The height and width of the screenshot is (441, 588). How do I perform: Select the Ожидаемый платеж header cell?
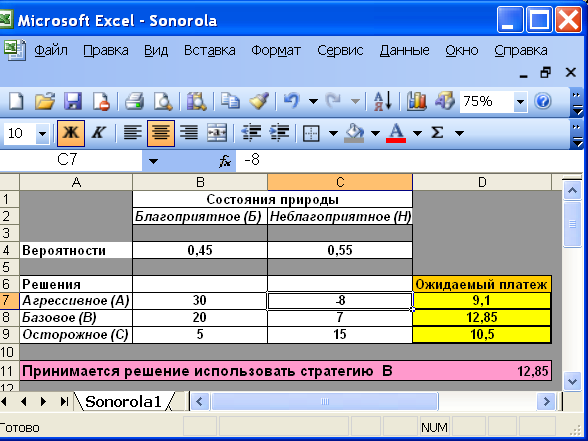pos(482,284)
